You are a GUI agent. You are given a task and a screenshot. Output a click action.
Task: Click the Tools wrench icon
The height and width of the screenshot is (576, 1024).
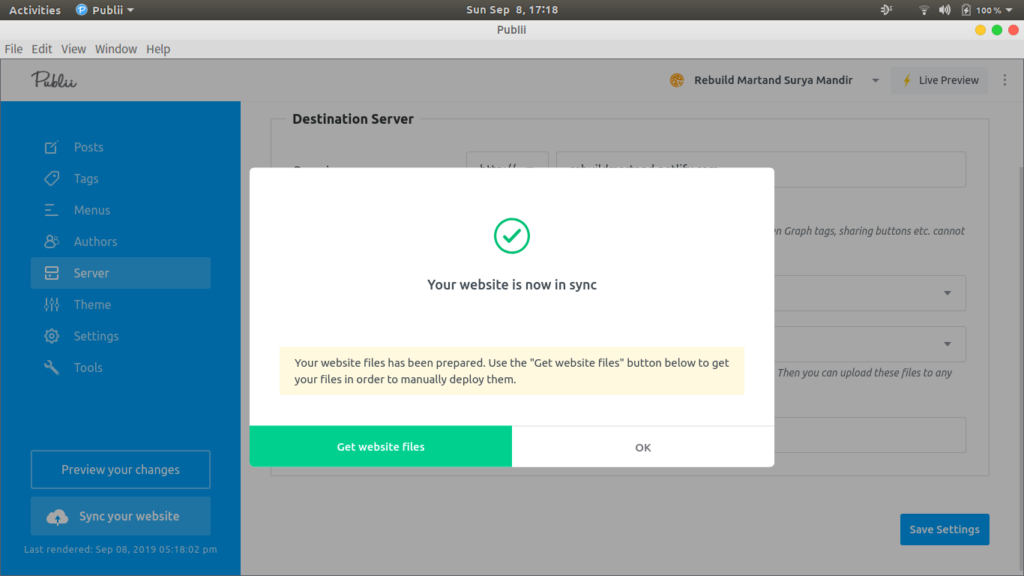tap(51, 368)
